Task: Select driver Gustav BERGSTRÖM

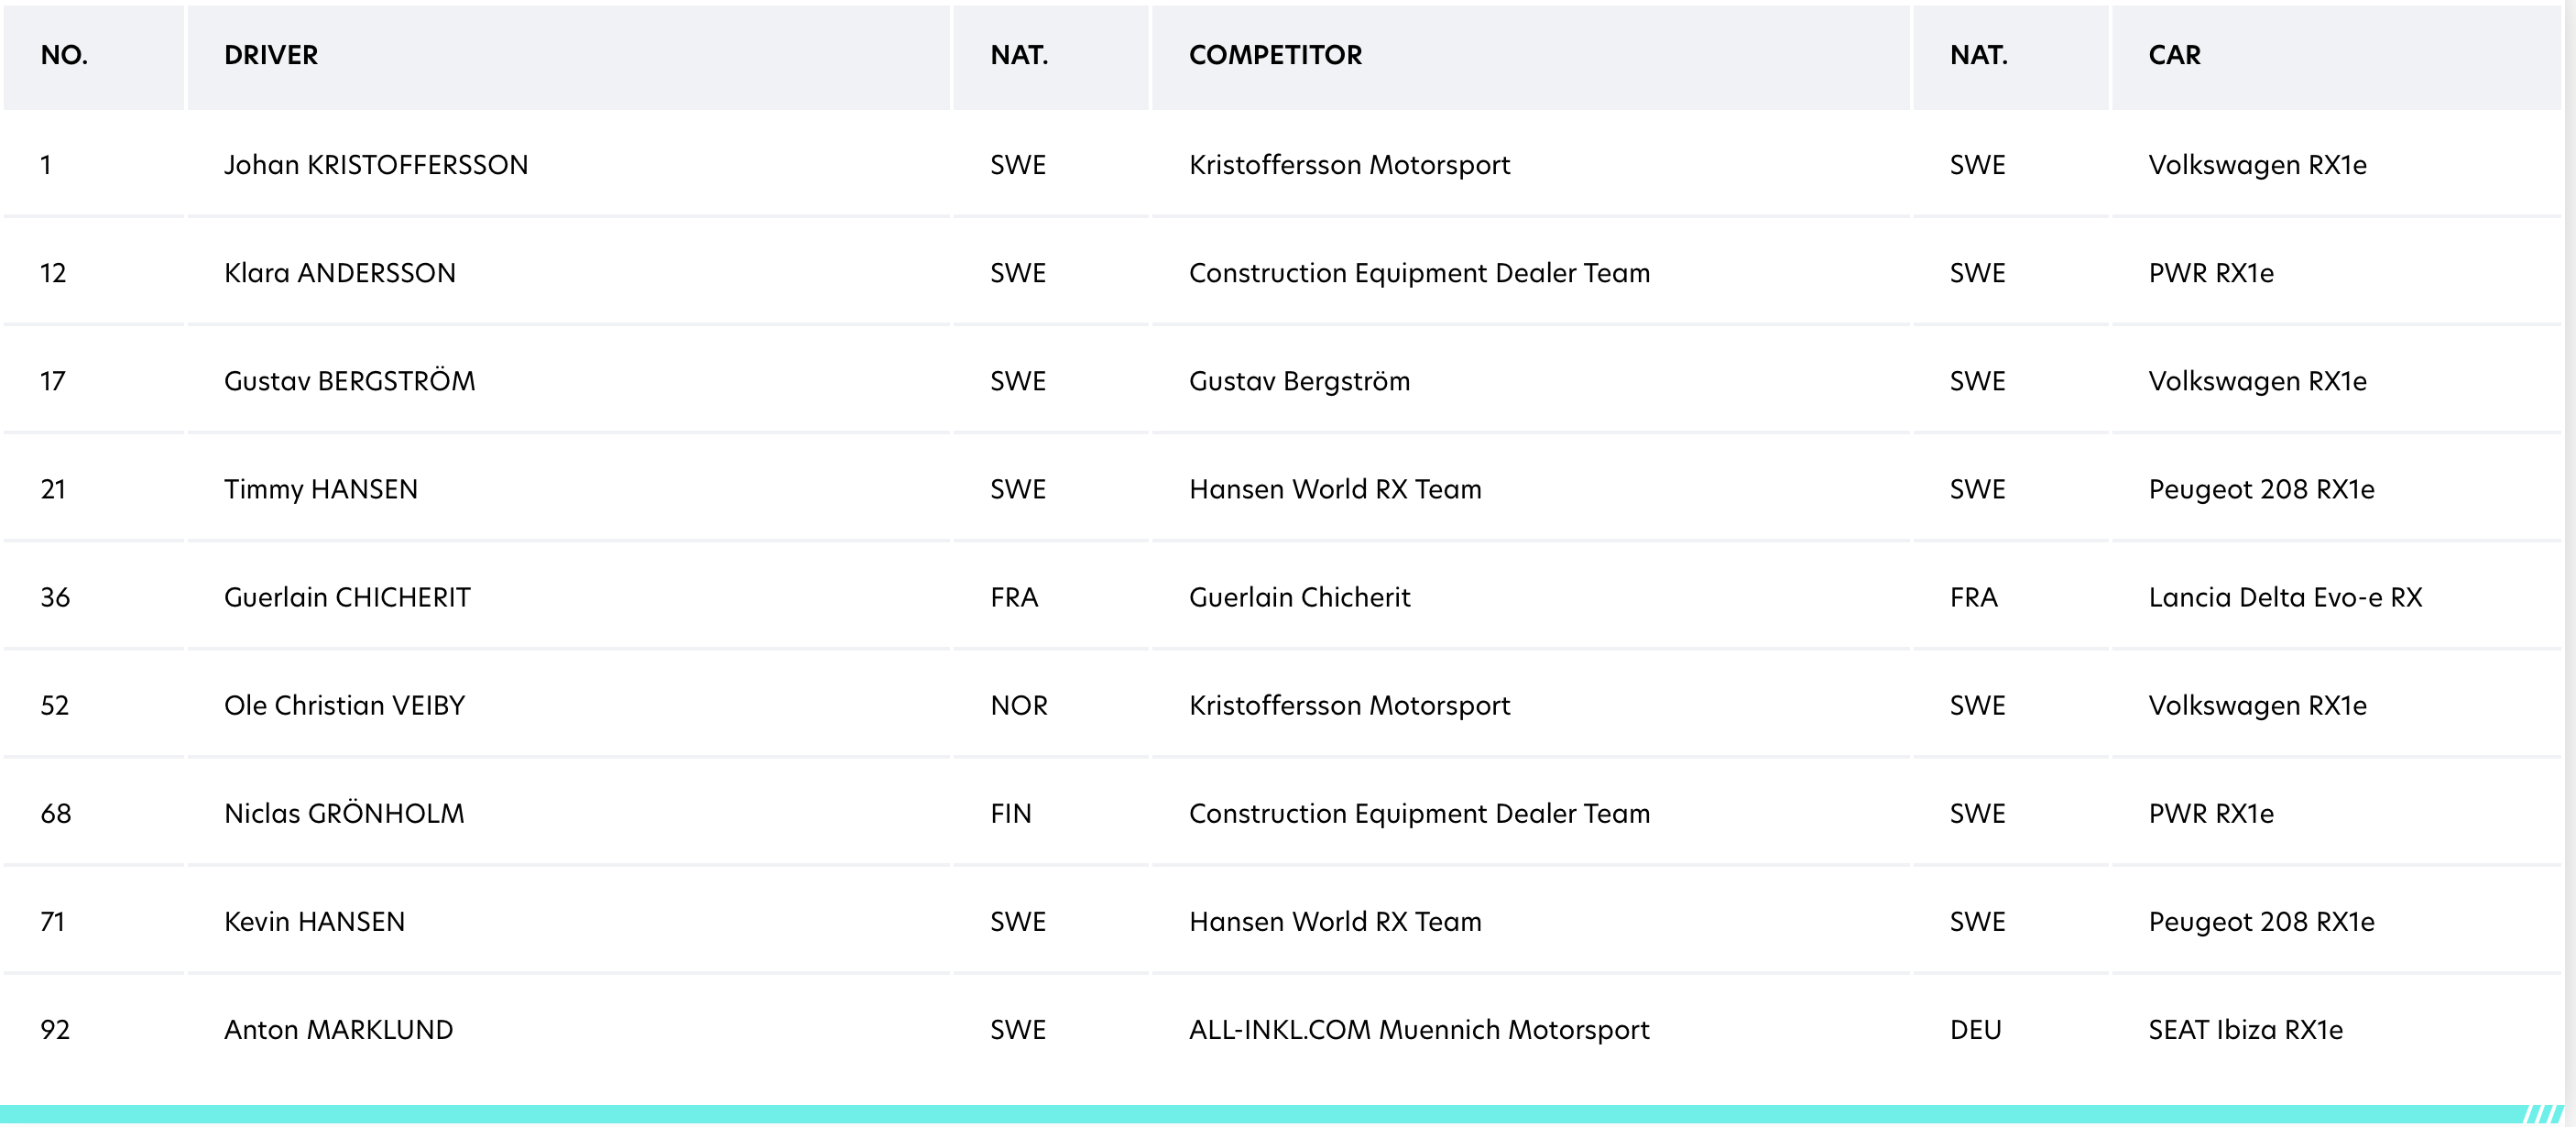Action: pos(350,381)
